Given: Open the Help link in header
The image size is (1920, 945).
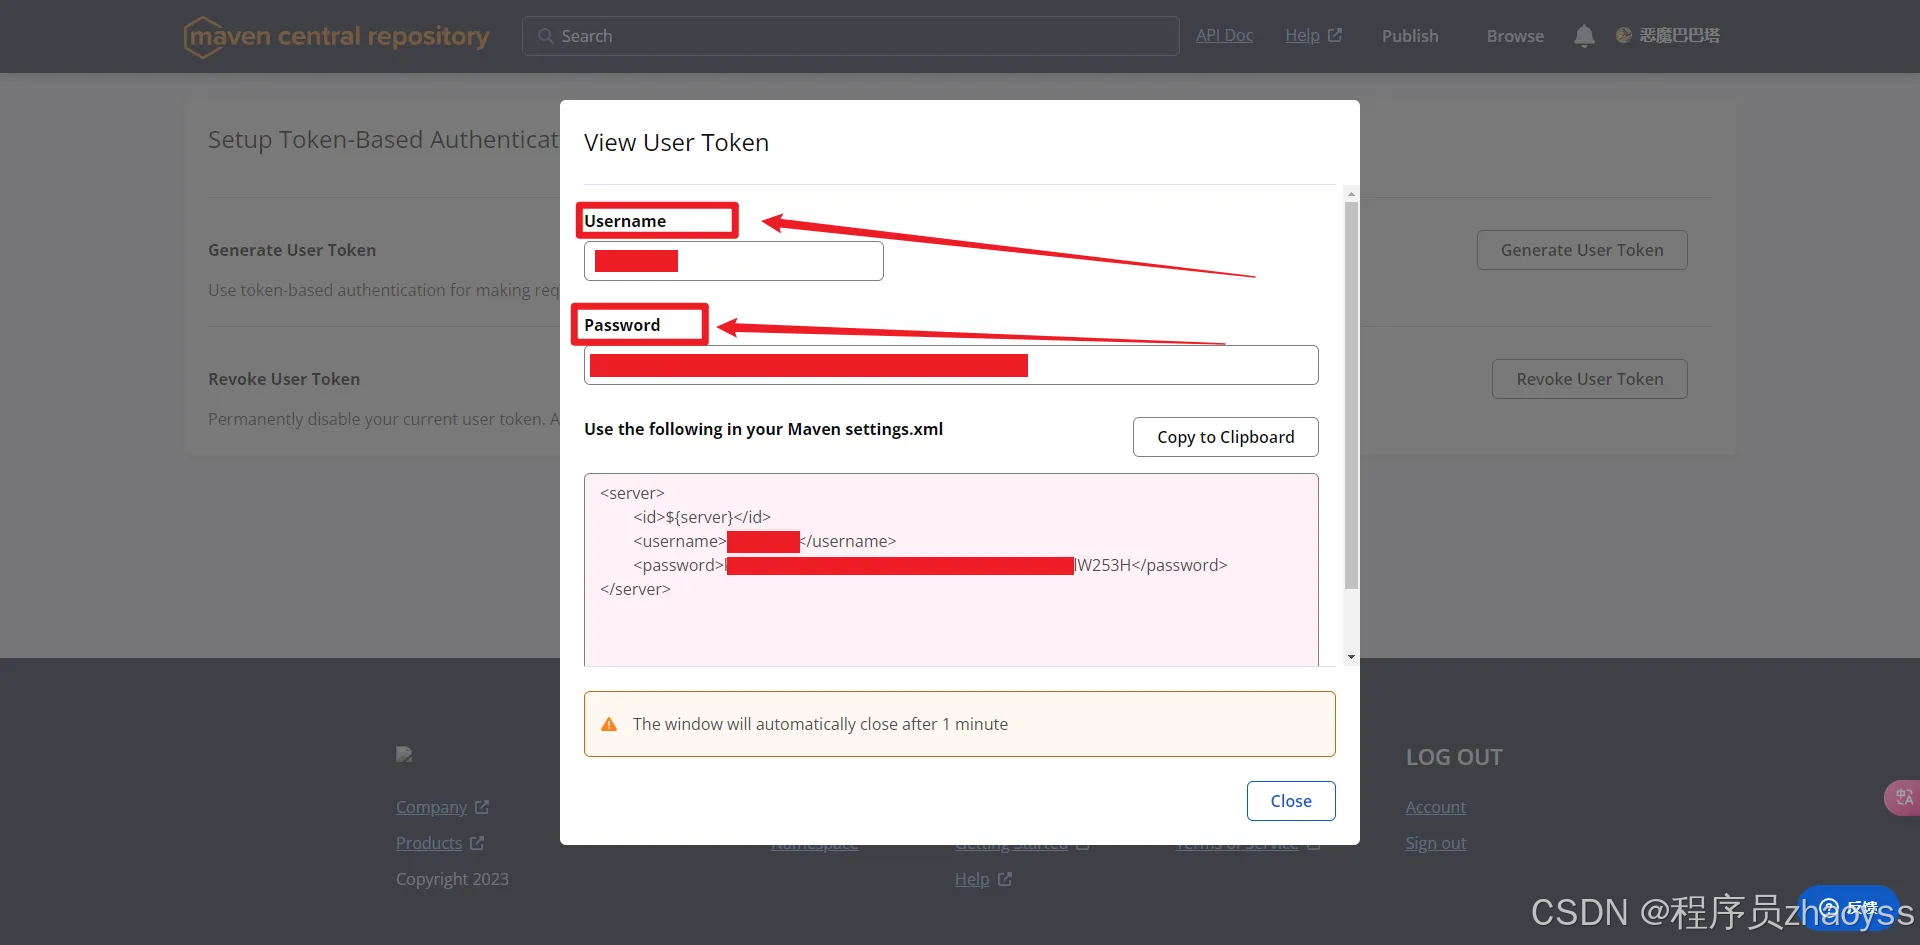Looking at the screenshot, I should click(x=1302, y=35).
